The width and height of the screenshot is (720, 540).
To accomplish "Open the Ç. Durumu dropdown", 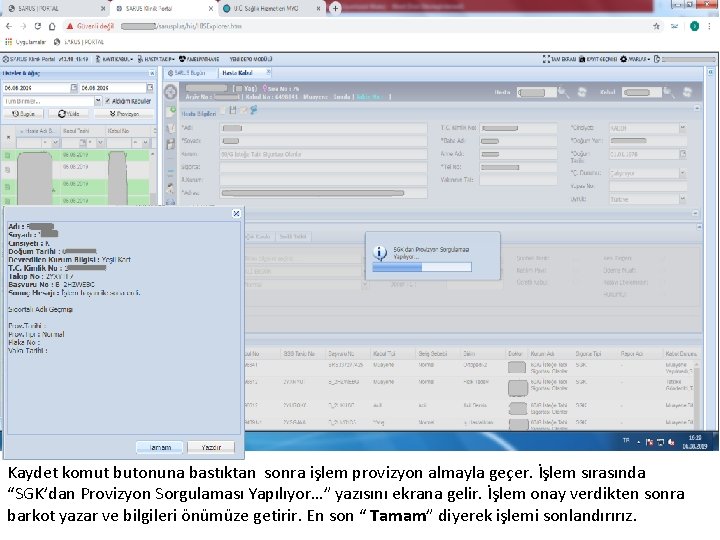I will 682,173.
